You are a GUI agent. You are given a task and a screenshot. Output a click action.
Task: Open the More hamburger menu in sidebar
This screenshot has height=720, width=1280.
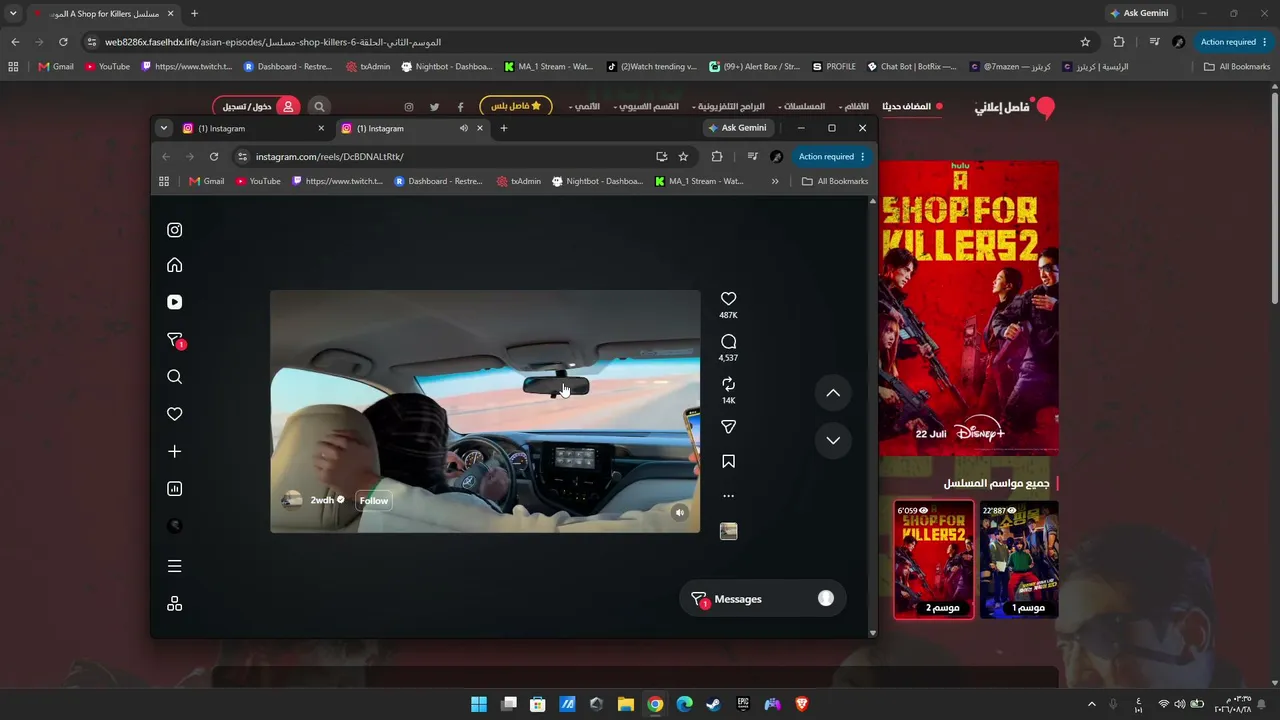coord(174,566)
